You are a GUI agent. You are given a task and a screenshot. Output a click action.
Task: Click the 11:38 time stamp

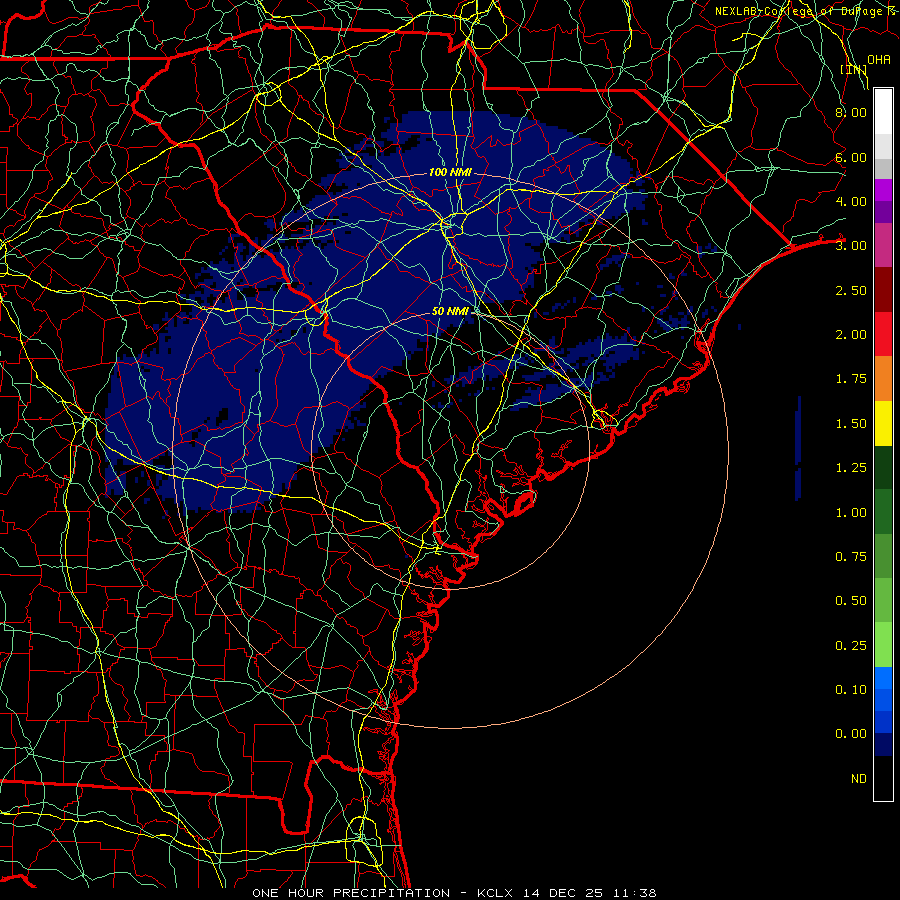tap(634, 893)
